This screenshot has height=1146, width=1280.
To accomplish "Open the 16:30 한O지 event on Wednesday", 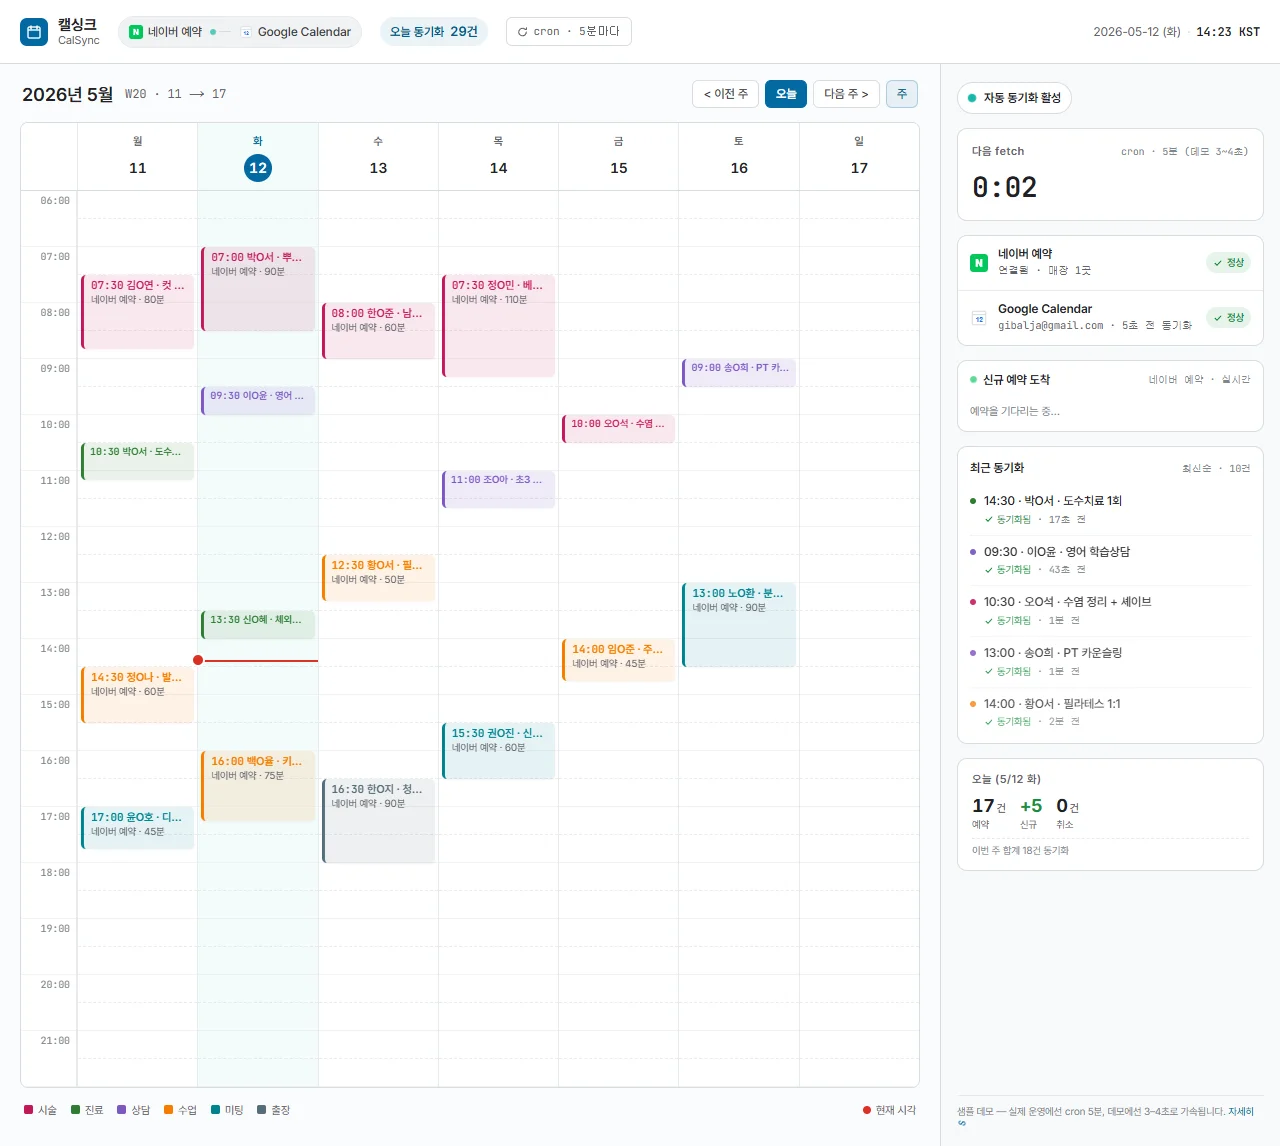I will 378,821.
